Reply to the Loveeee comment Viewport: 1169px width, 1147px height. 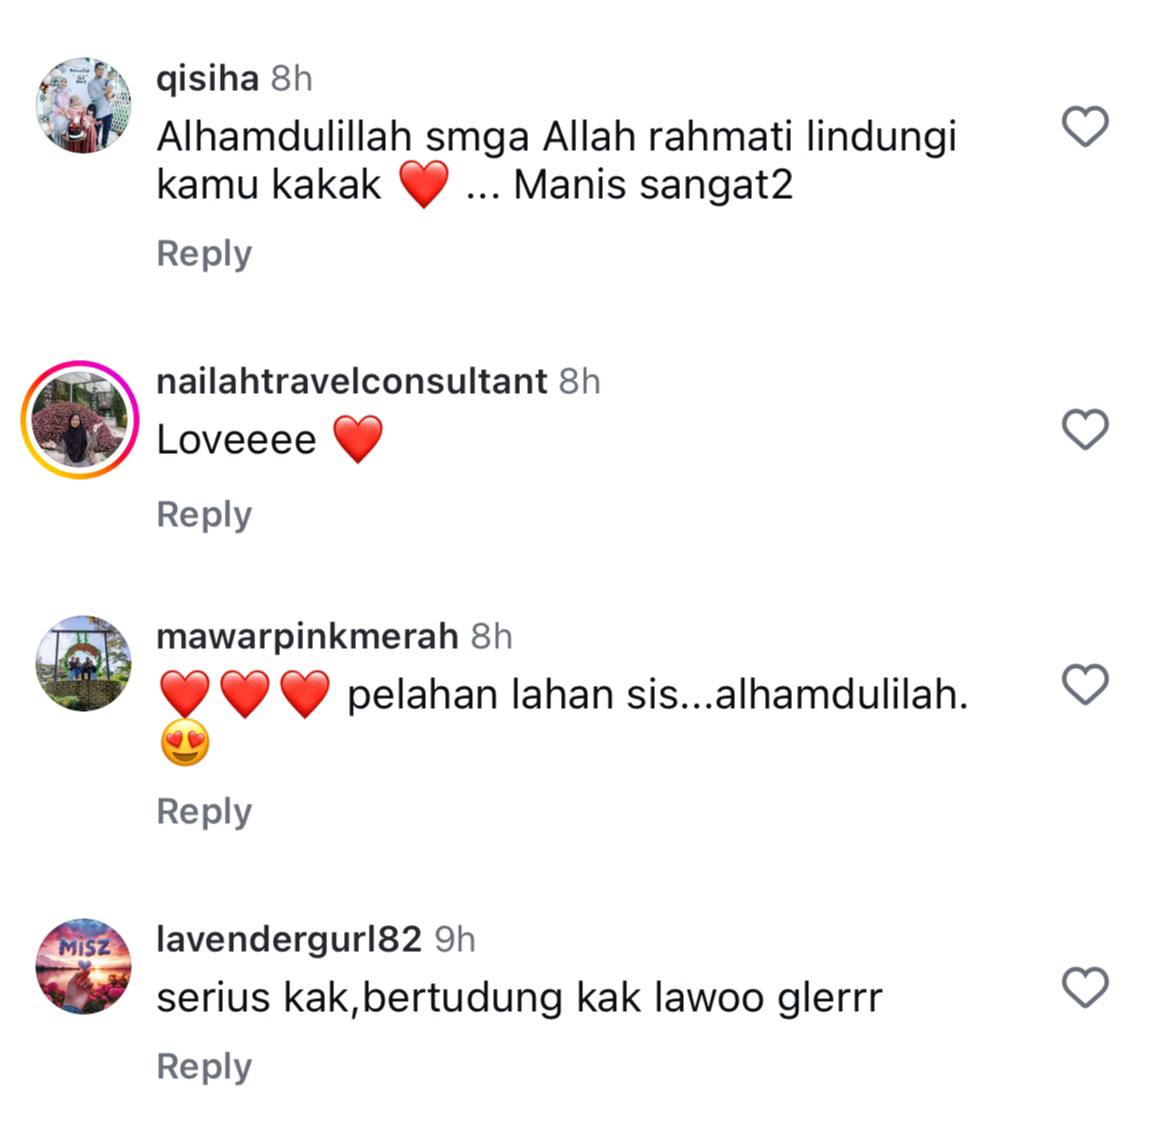[204, 515]
